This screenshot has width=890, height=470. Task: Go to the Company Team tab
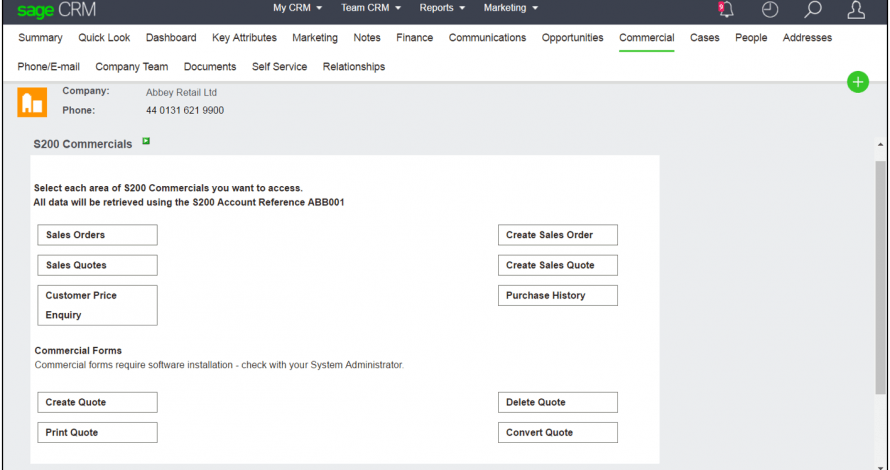pyautogui.click(x=132, y=66)
